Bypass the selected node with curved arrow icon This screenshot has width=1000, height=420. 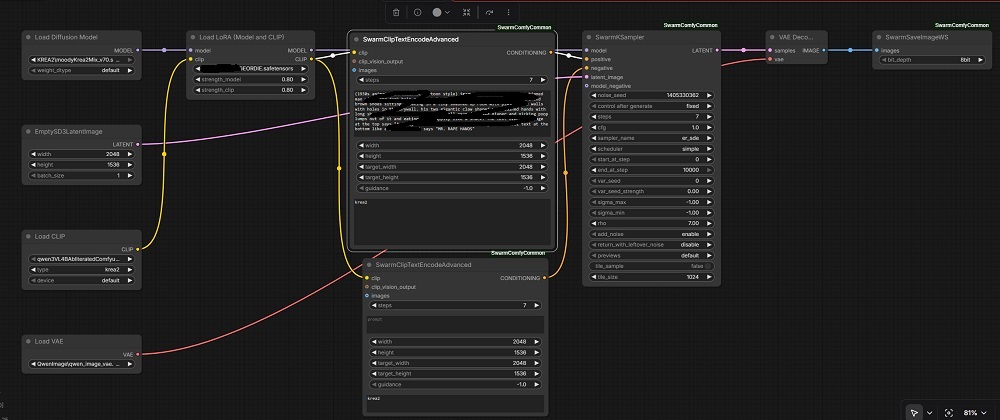click(489, 12)
